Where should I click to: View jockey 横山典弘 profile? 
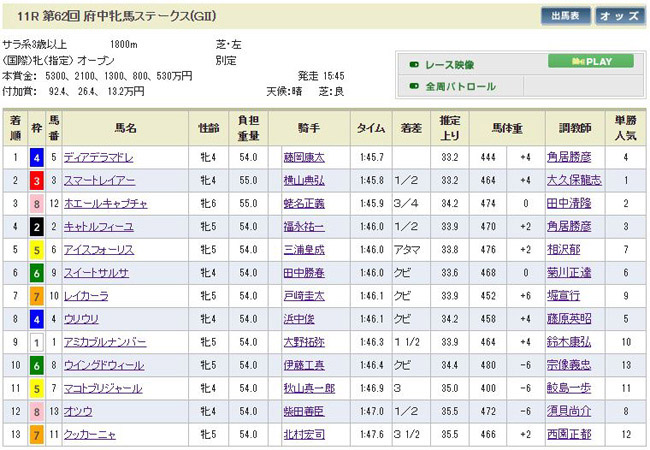point(306,181)
